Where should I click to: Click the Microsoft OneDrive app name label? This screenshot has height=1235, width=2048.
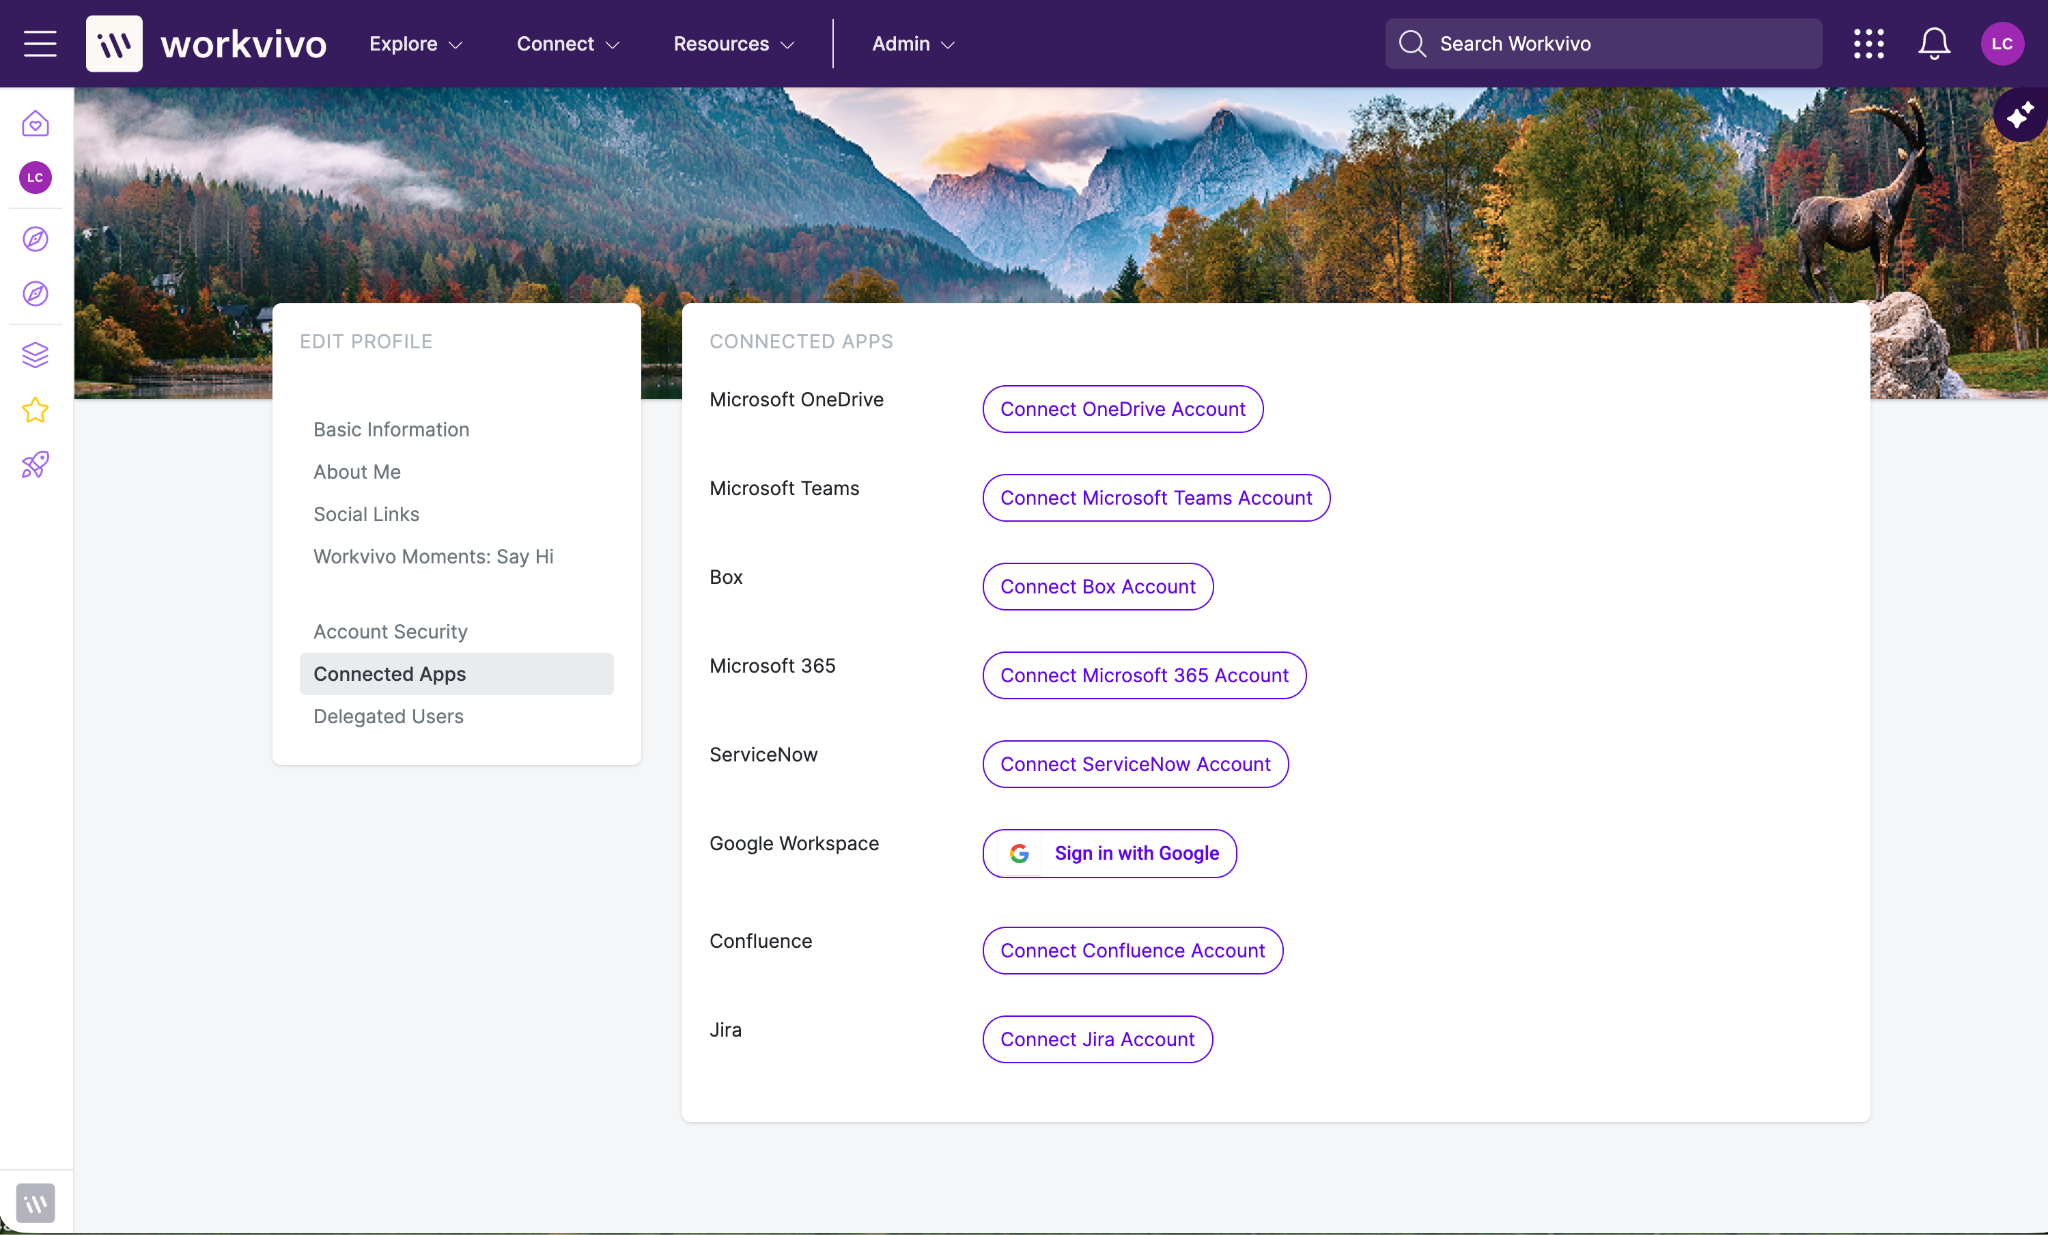coord(796,400)
